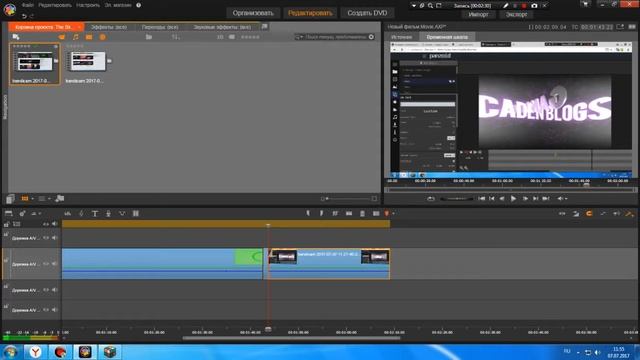Toggle the projects filter icon in library
The height and width of the screenshot is (360, 640).
(x=102, y=37)
